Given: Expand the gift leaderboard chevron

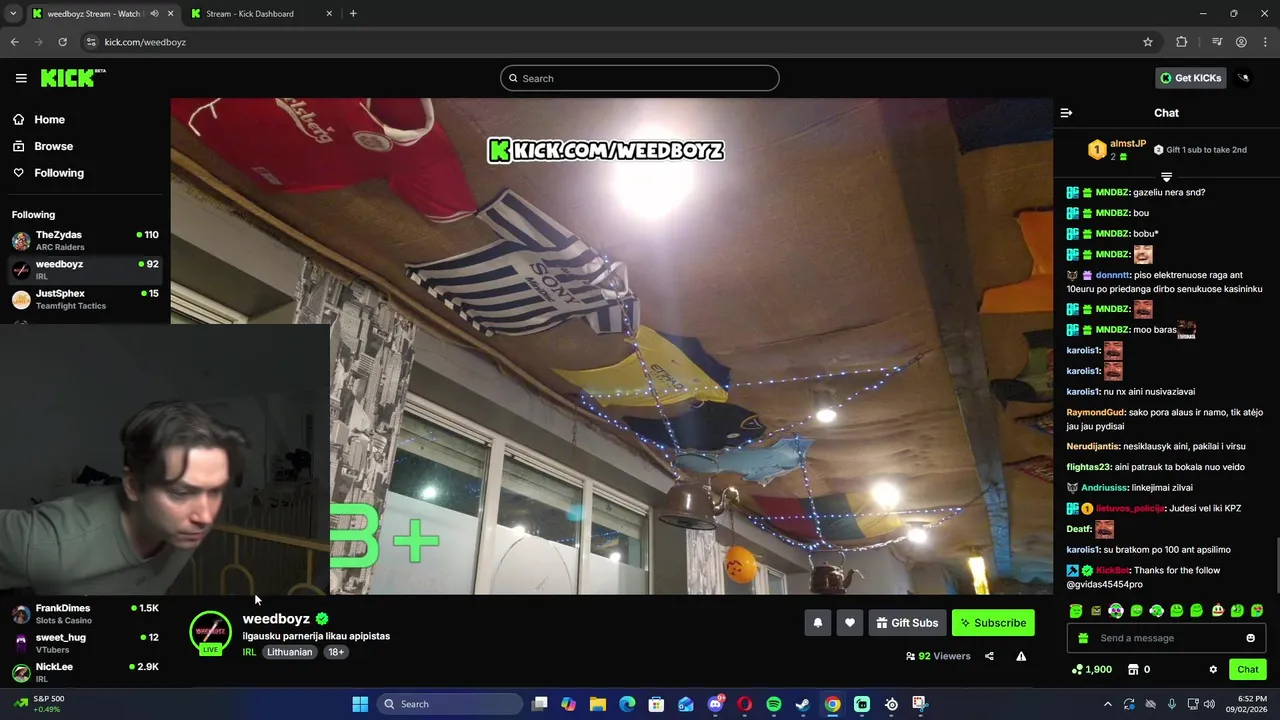Looking at the screenshot, I should (1166, 177).
